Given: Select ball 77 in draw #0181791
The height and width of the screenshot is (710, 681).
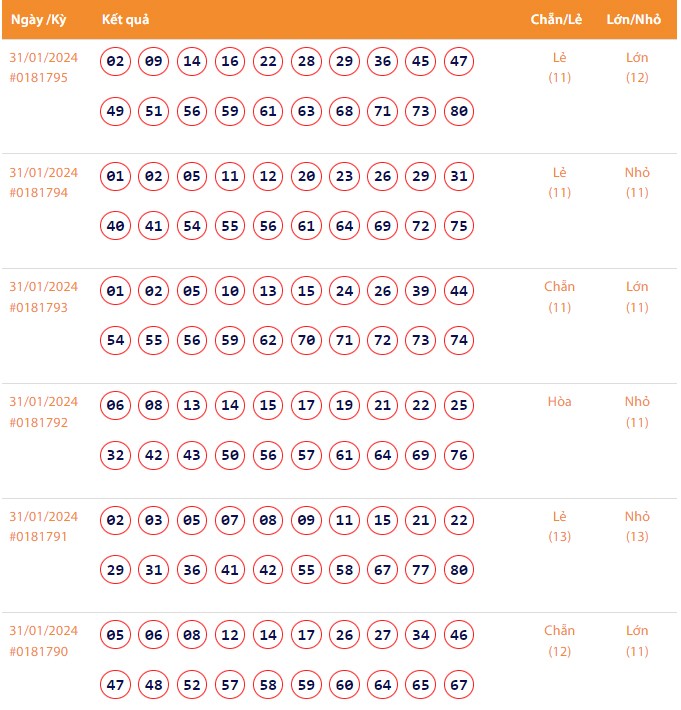Looking at the screenshot, I should (421, 570).
